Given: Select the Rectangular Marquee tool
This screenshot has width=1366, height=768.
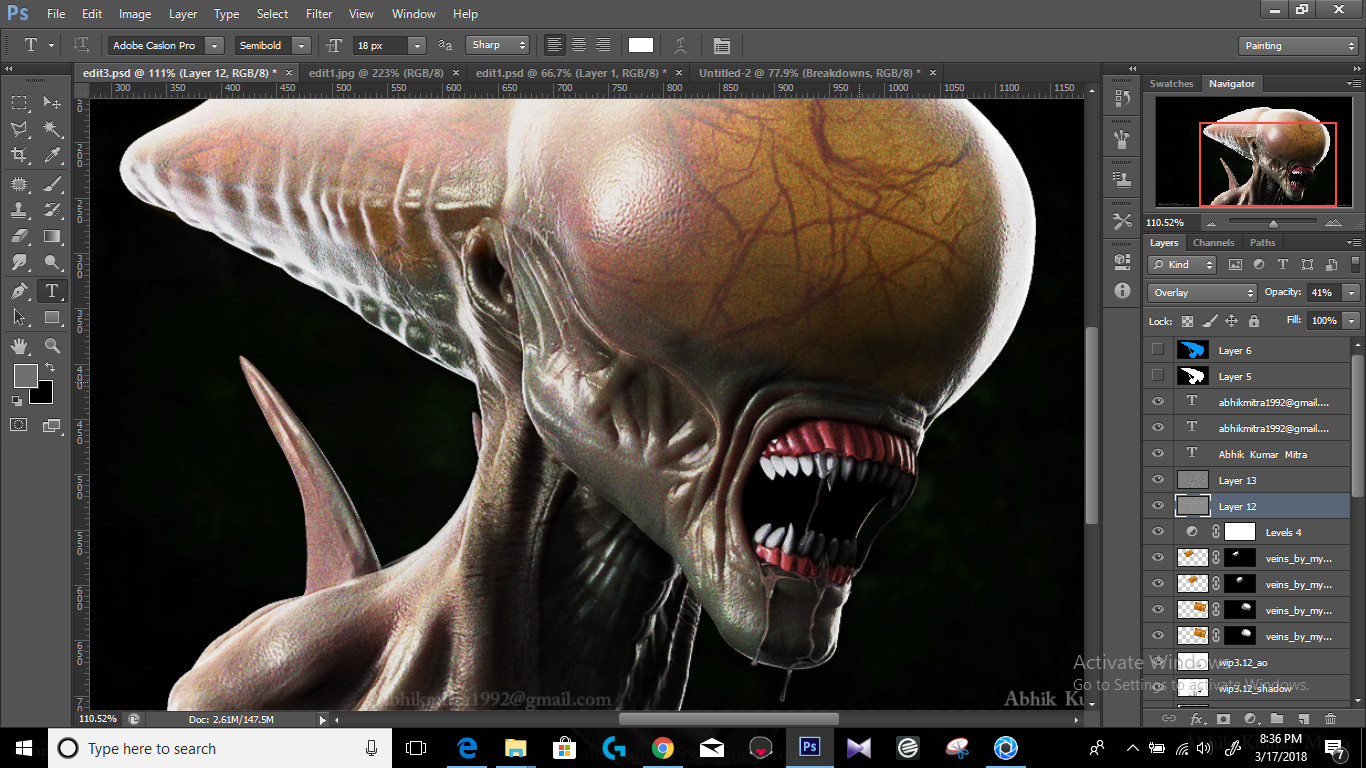Looking at the screenshot, I should coord(19,103).
